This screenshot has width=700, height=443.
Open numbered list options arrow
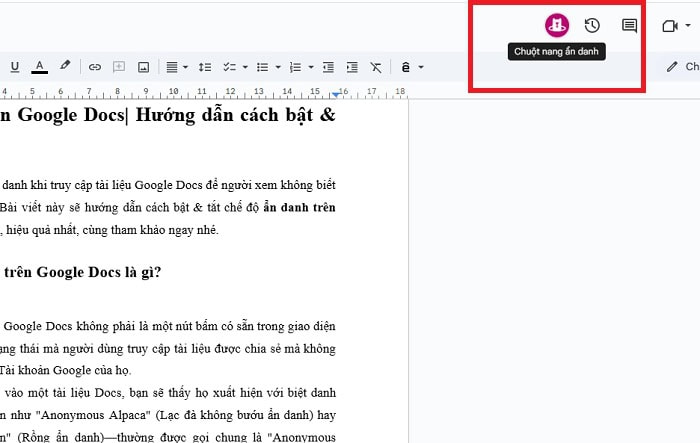(311, 68)
